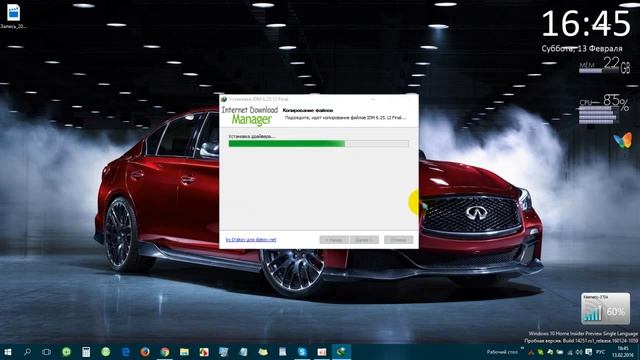
Task: Click the Установка драйвера... status text
Action: click(x=252, y=136)
